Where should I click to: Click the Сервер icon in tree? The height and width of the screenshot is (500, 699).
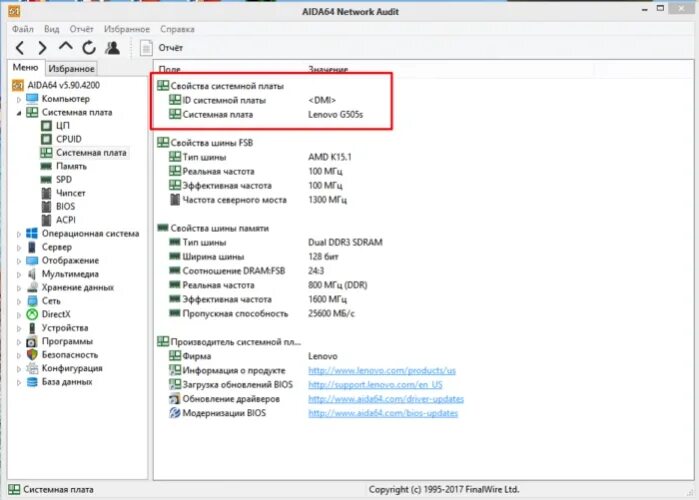[x=32, y=247]
